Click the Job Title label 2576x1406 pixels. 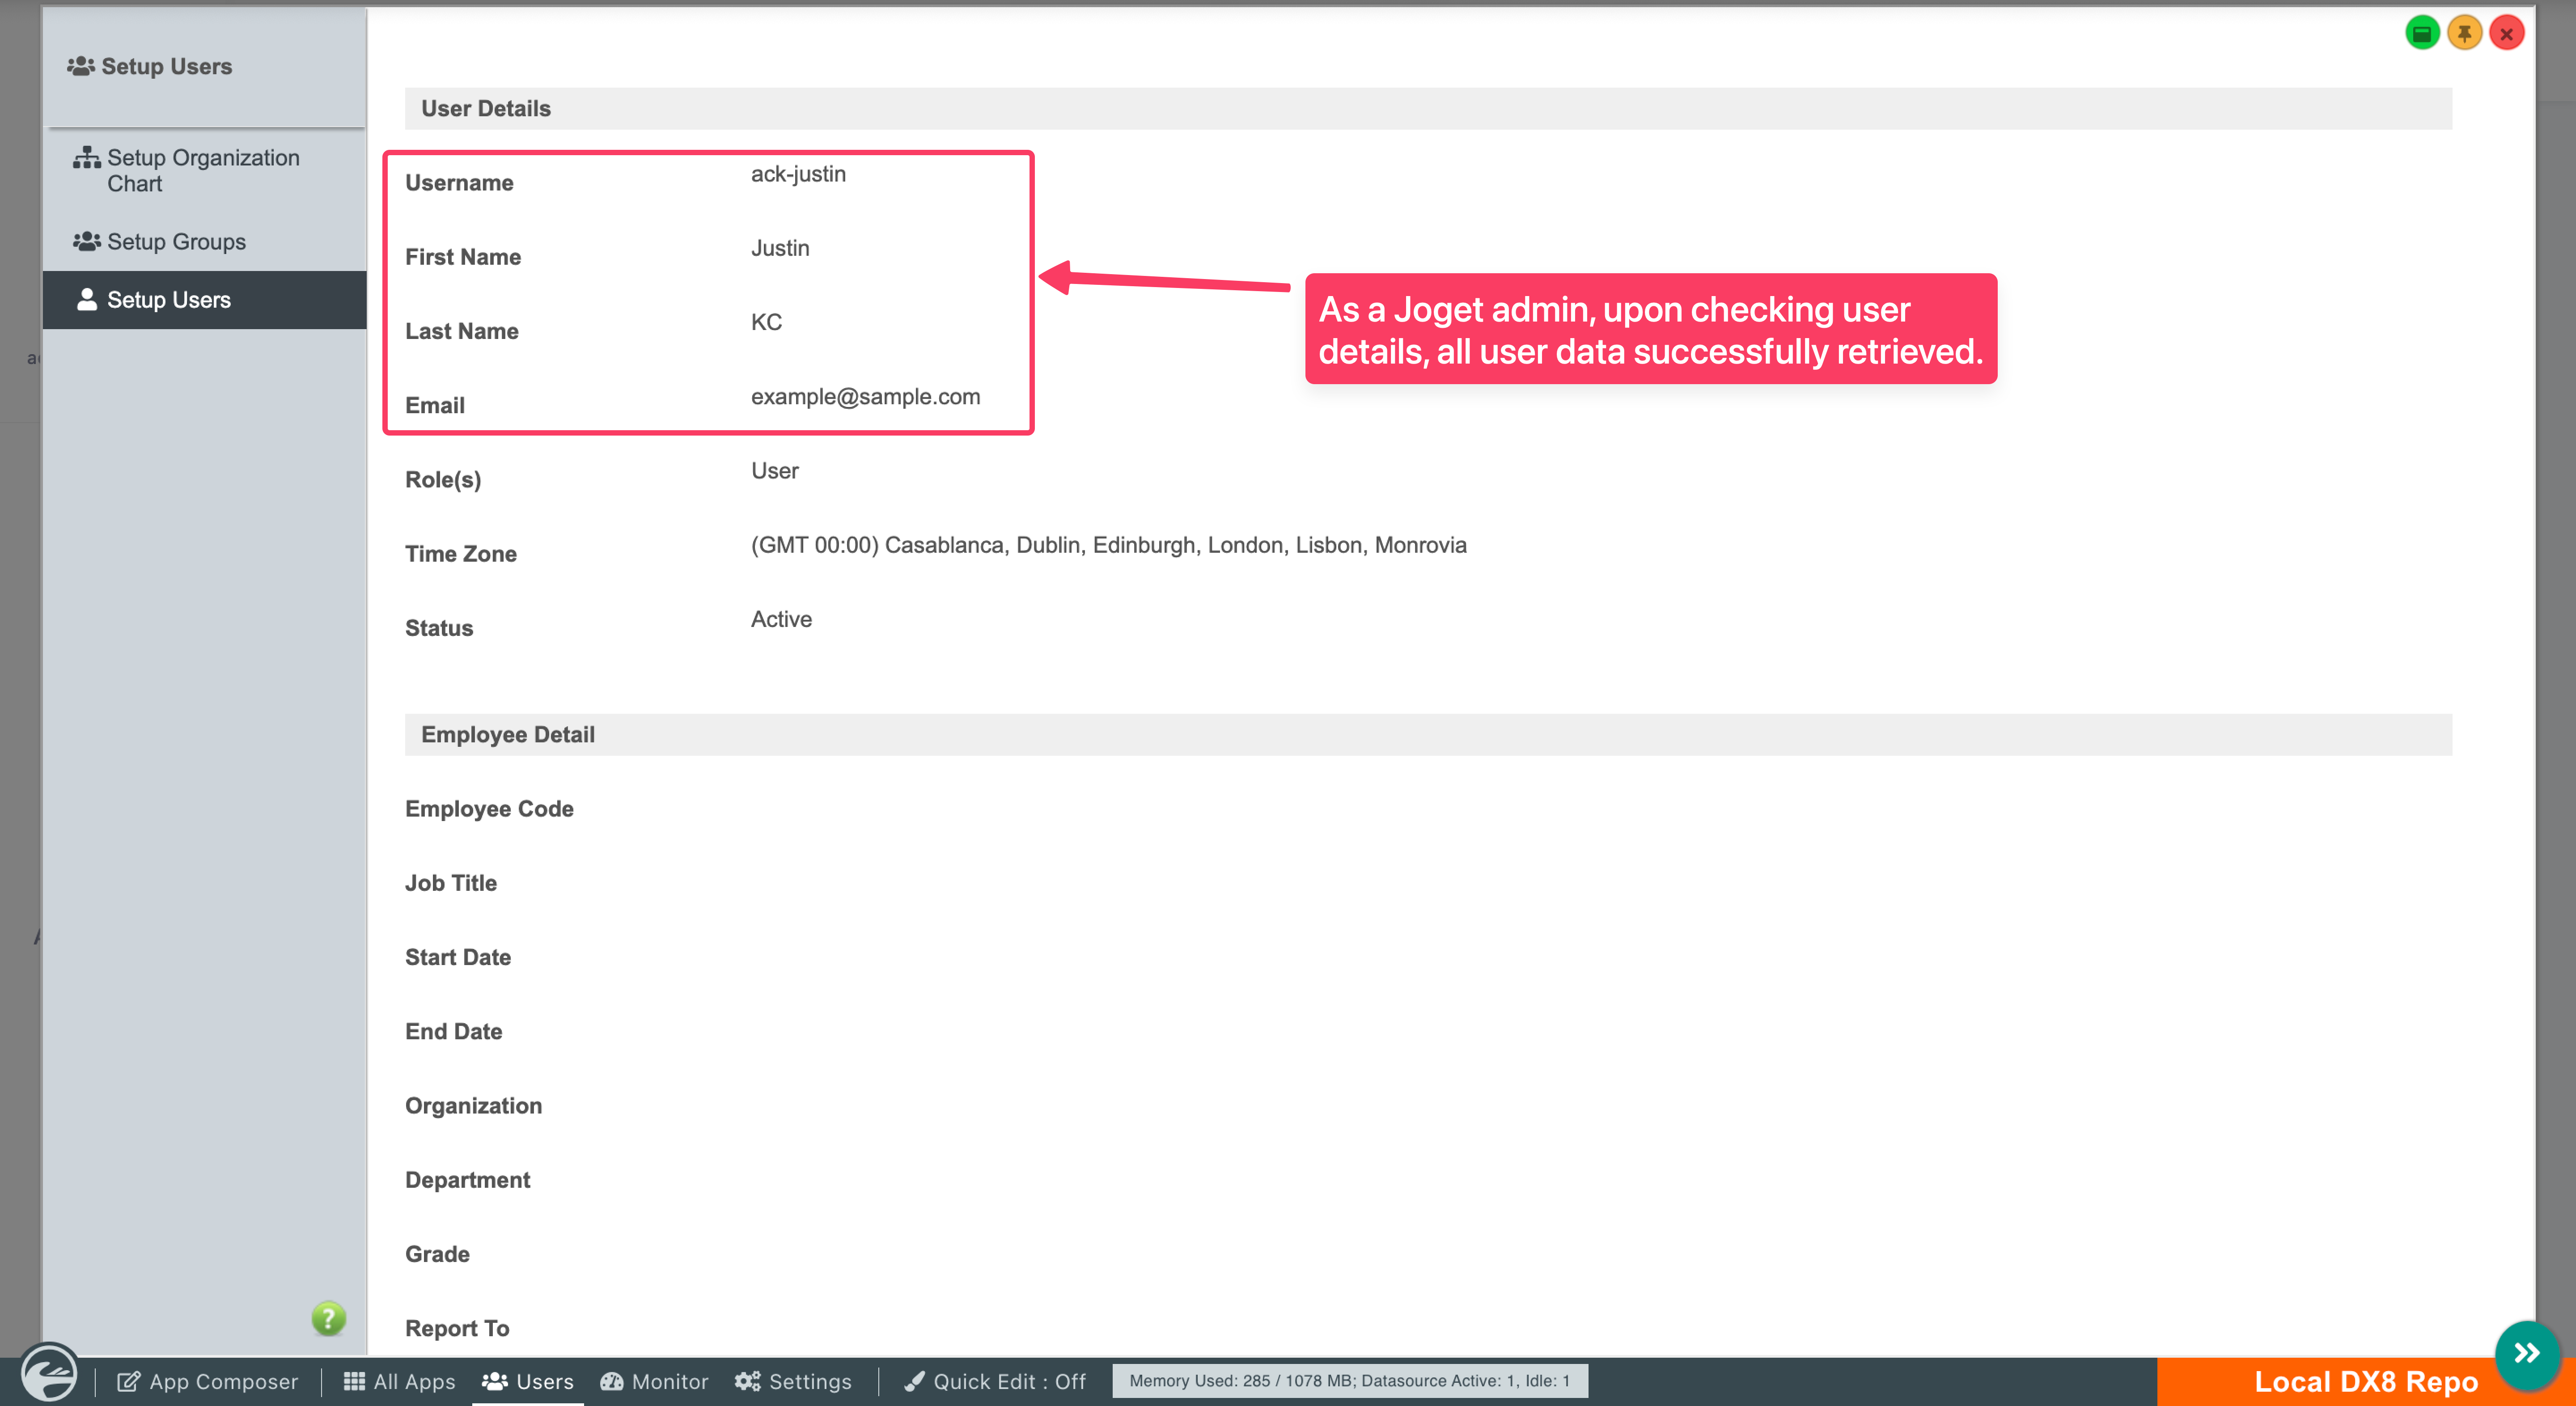click(451, 884)
